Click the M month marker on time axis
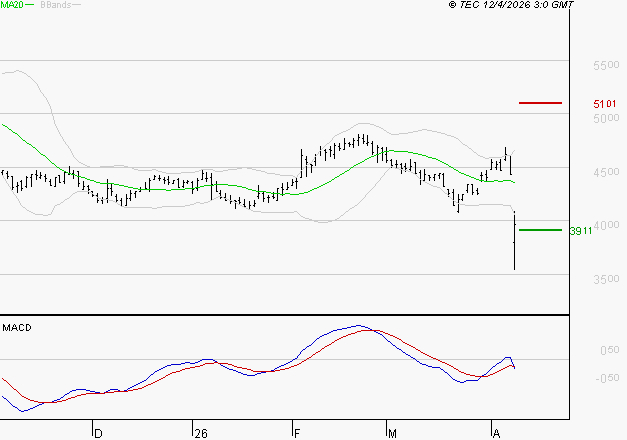 tap(392, 434)
